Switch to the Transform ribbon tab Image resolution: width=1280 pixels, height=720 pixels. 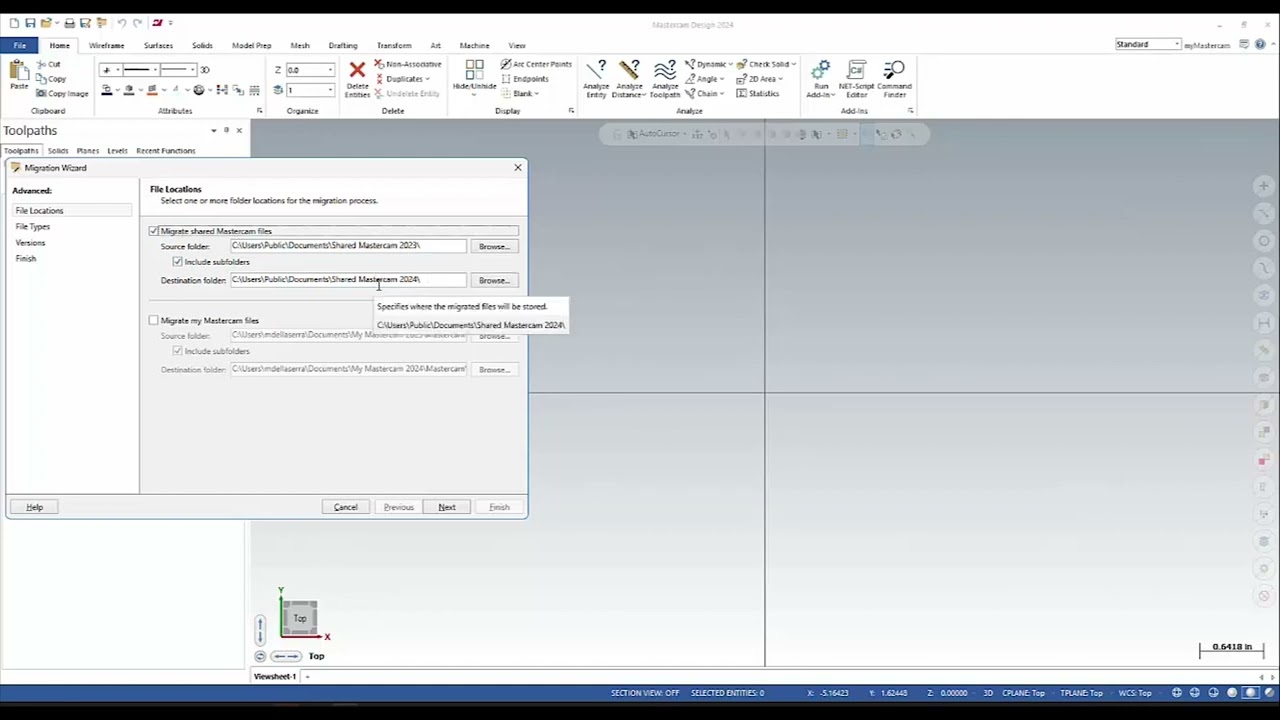(394, 45)
